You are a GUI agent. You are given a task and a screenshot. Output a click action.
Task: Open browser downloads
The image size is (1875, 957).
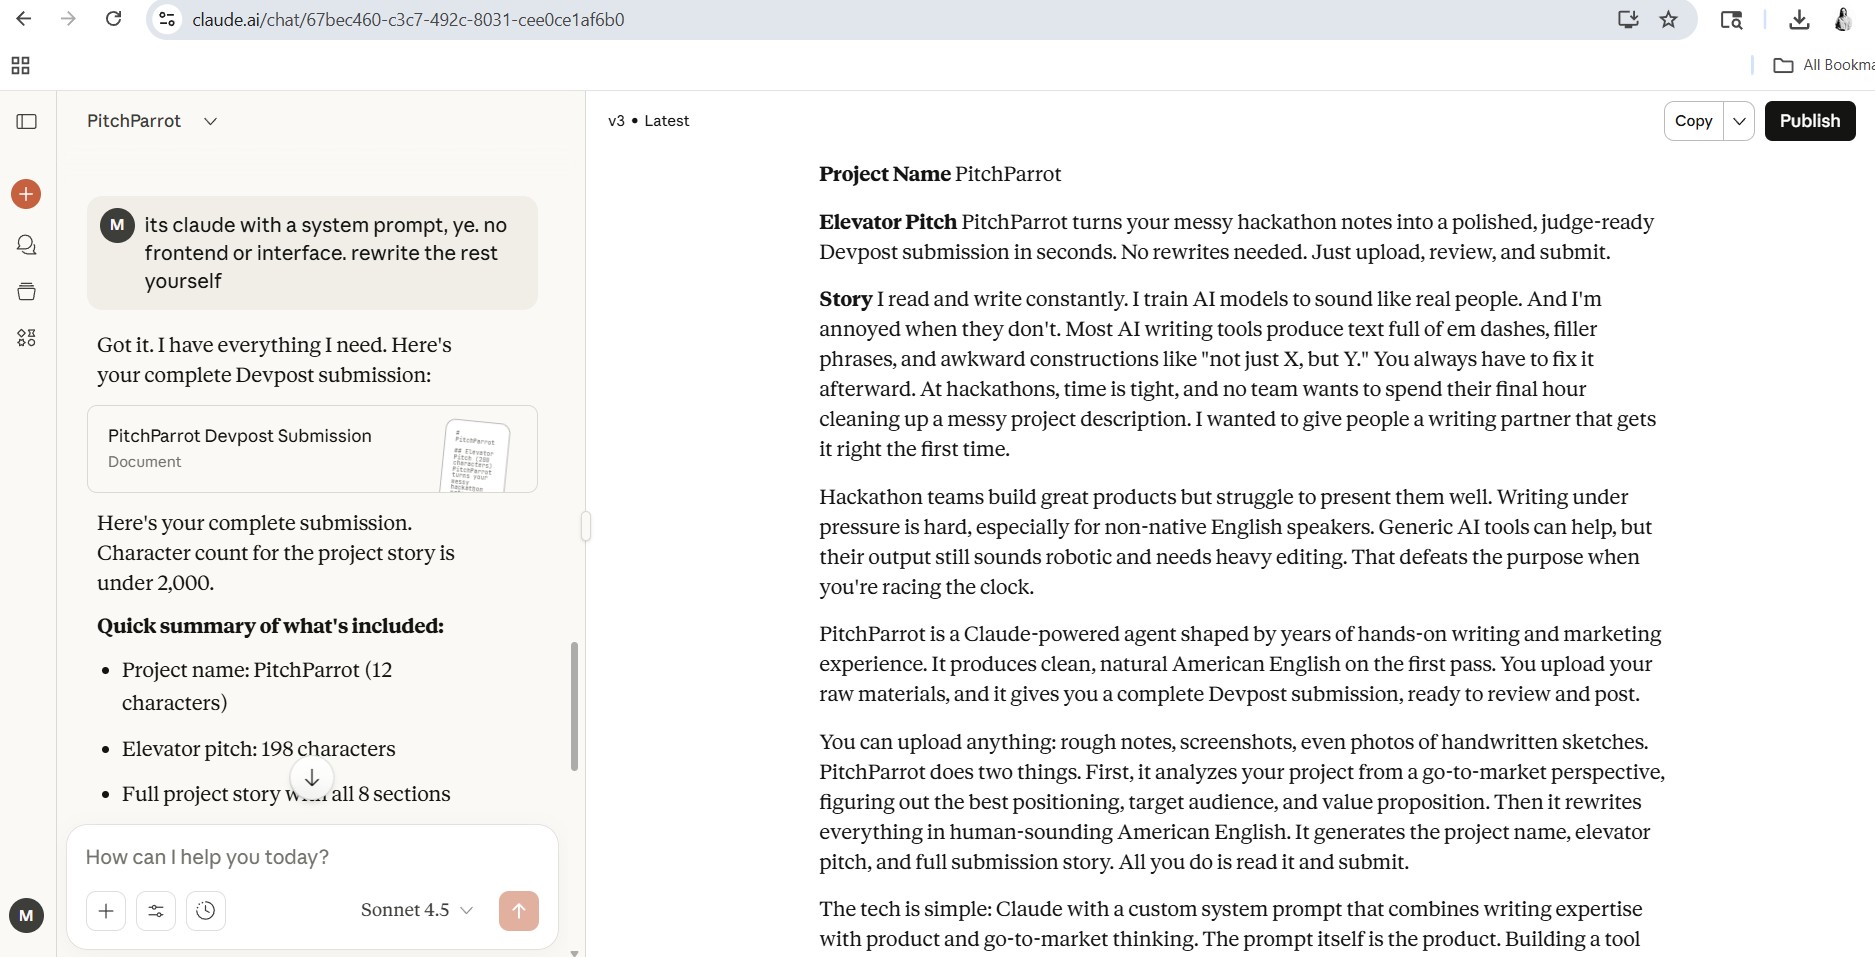click(1799, 19)
